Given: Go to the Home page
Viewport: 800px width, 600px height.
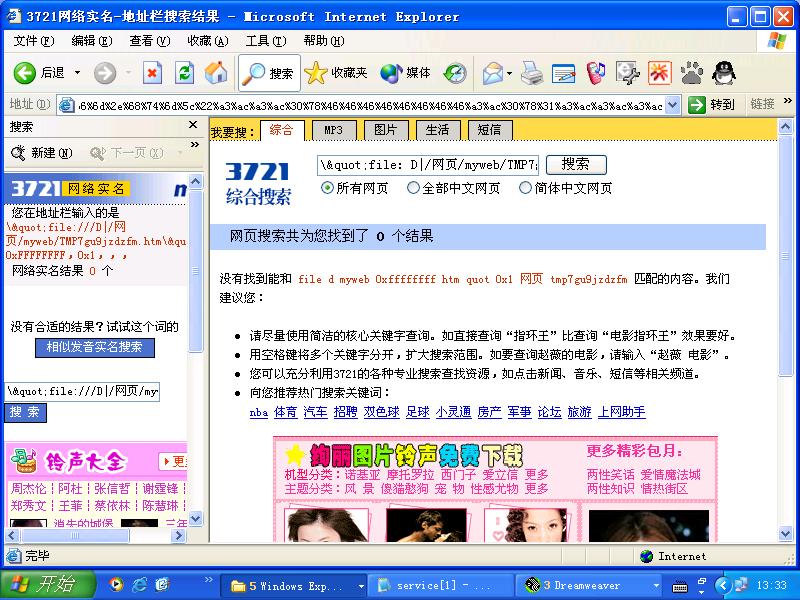Looking at the screenshot, I should 216,73.
